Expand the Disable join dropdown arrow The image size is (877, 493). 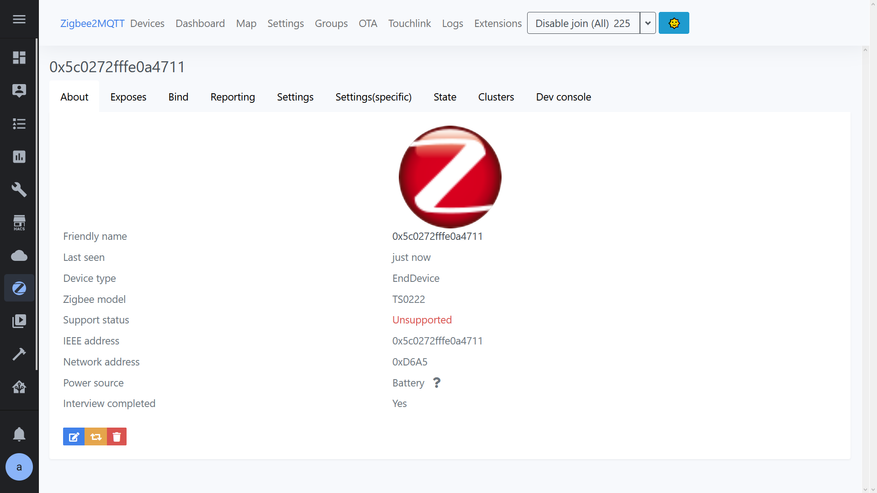click(648, 23)
